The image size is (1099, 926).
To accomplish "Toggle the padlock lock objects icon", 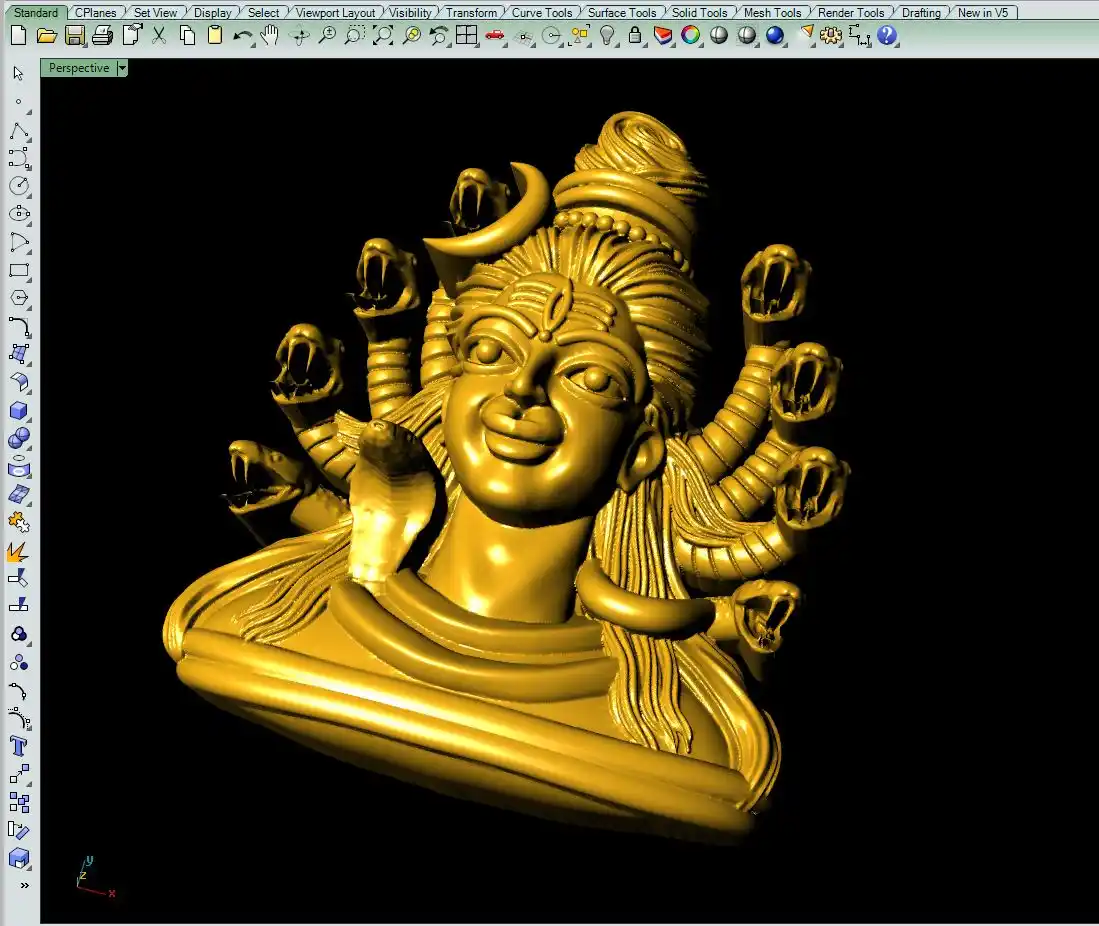I will (x=635, y=35).
